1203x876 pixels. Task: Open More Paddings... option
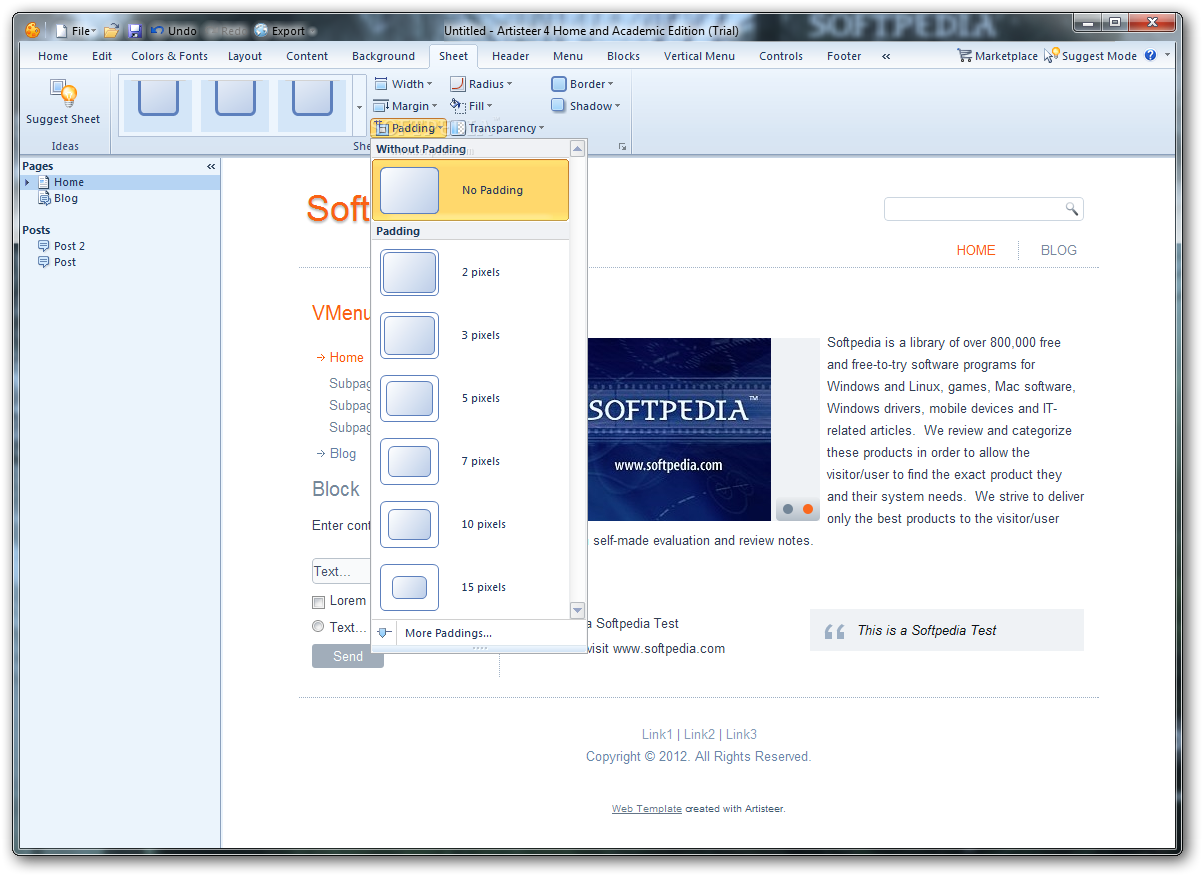tap(448, 633)
